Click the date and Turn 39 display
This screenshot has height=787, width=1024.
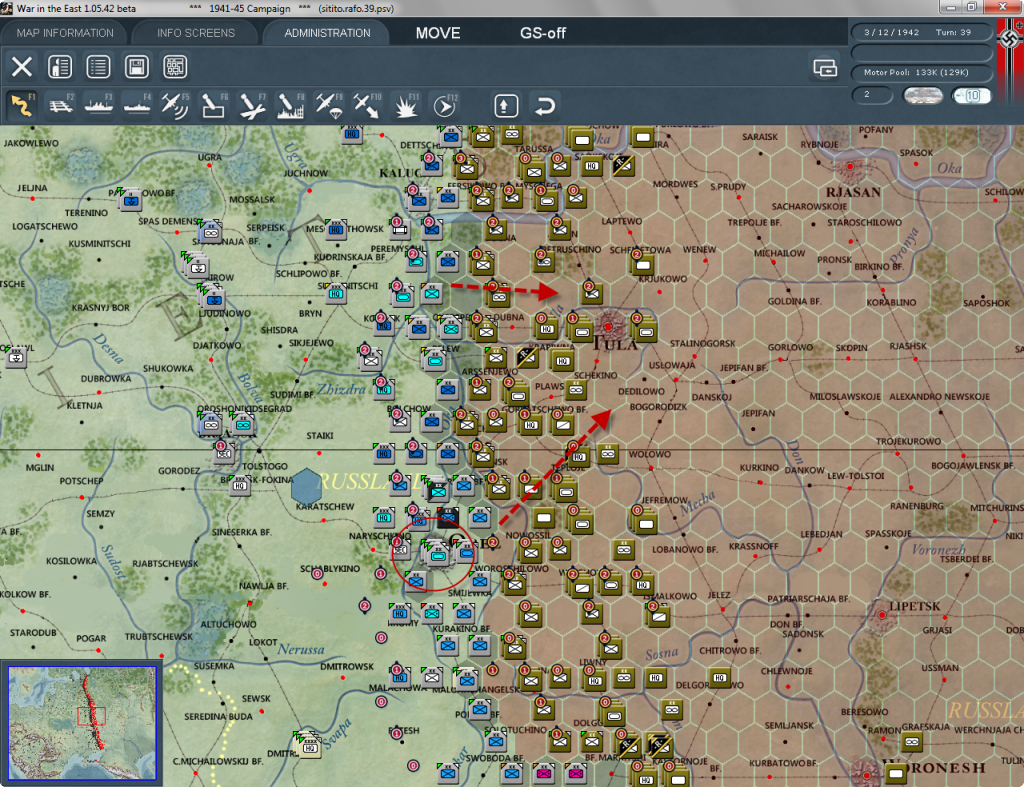click(x=921, y=32)
